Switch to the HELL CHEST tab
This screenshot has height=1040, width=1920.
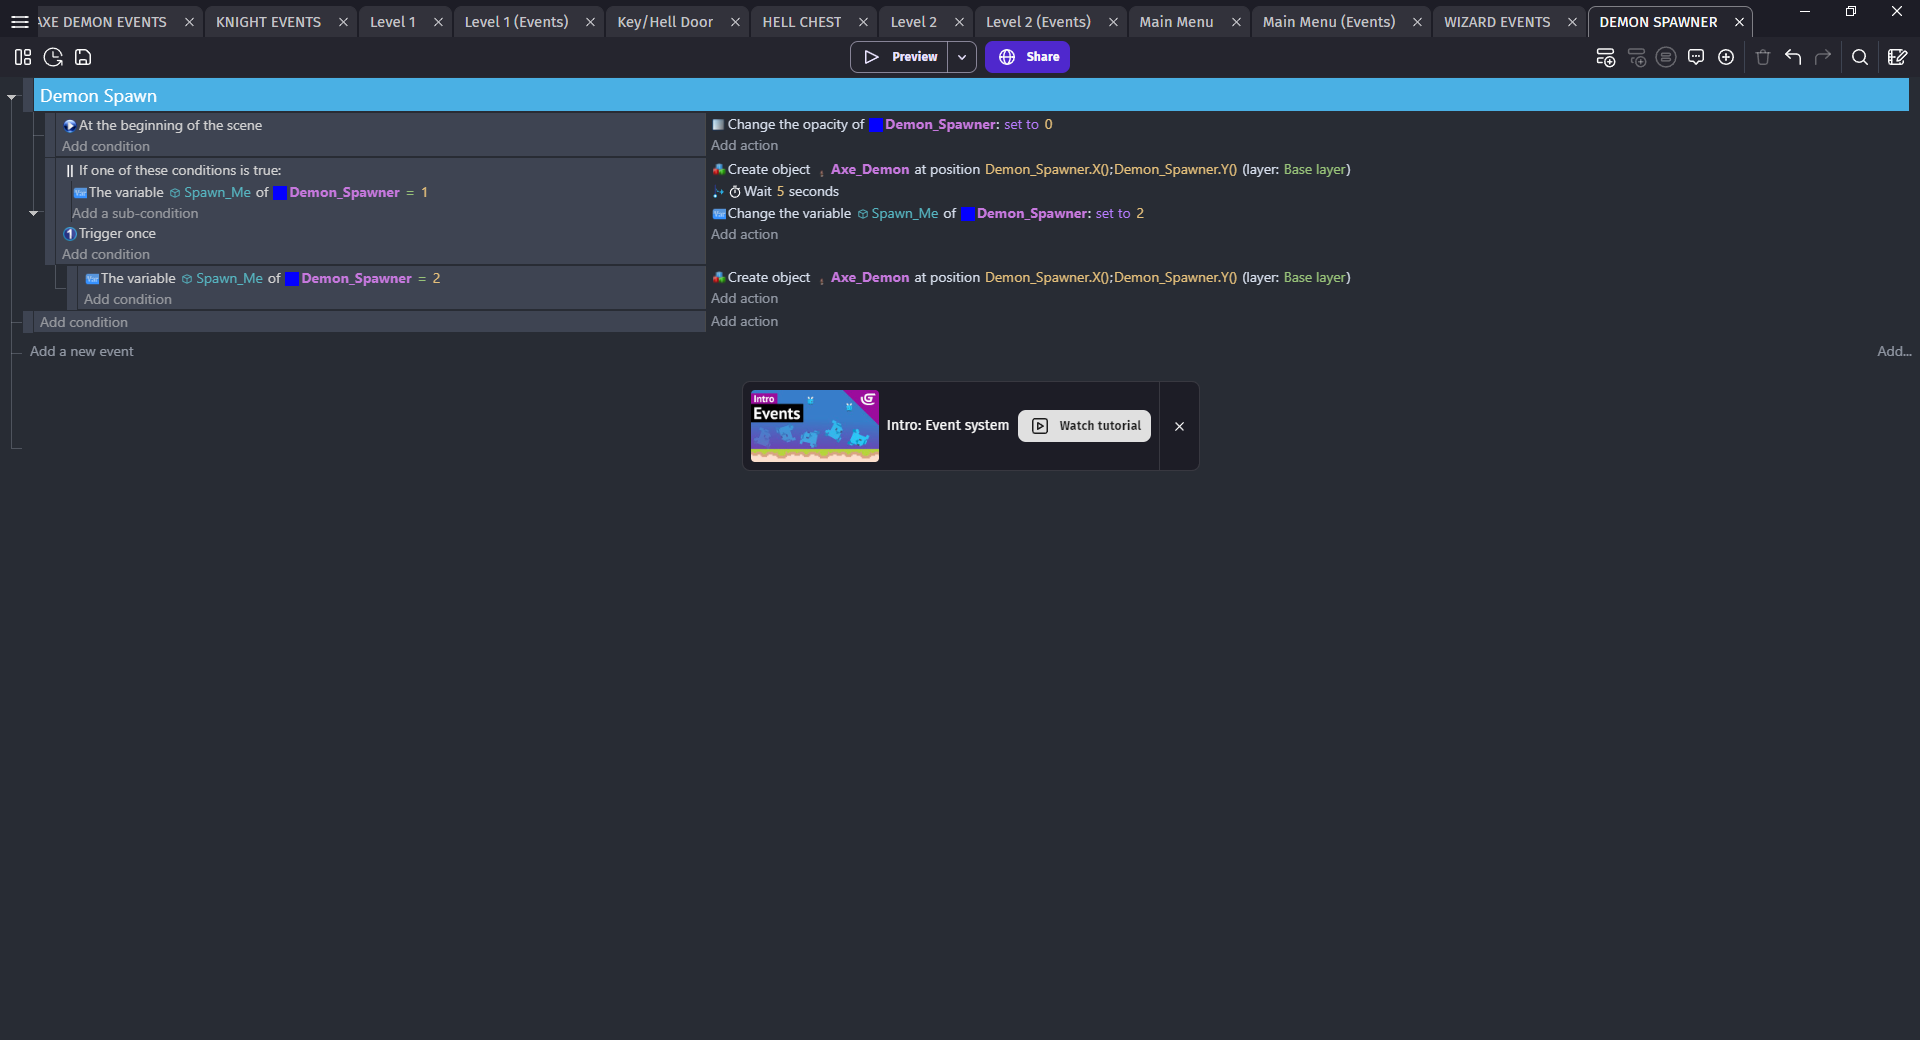(801, 21)
